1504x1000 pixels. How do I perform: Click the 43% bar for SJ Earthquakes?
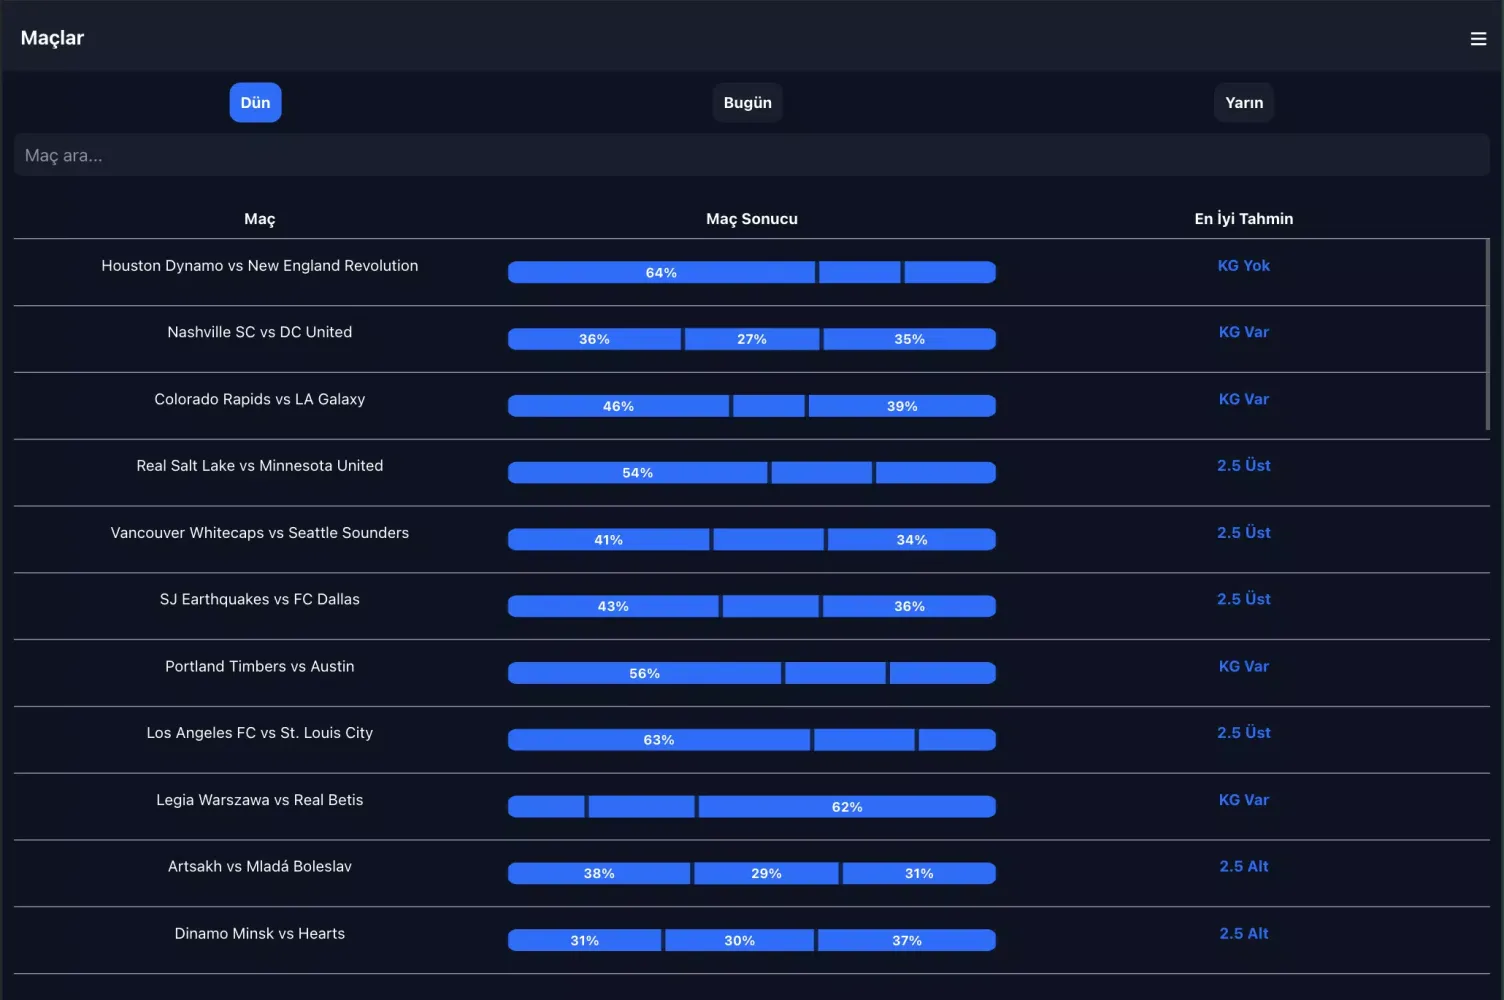click(x=613, y=606)
